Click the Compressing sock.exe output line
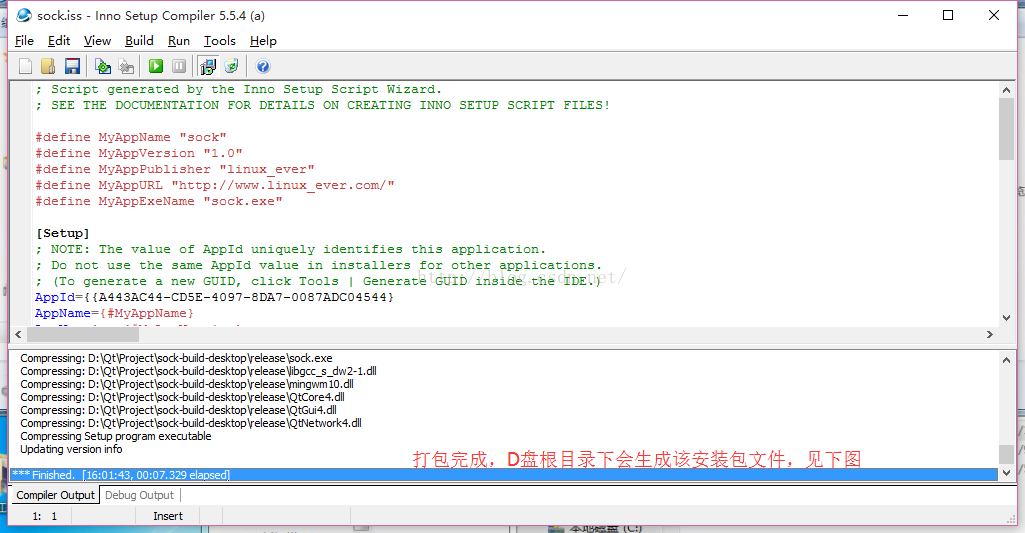The image size is (1025, 533). pos(176,358)
